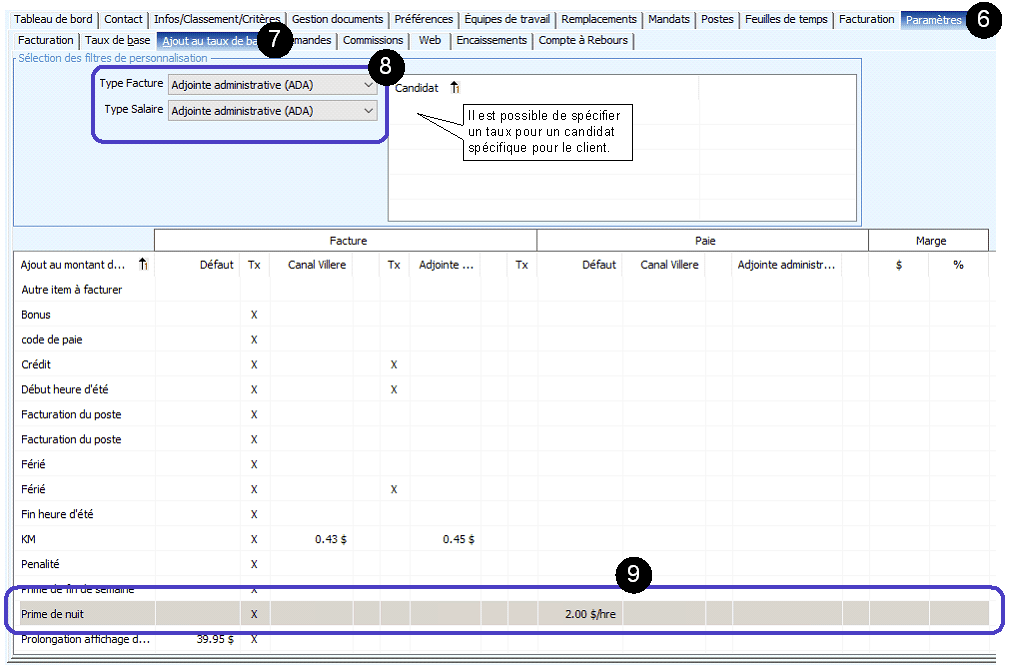Open the Commissions sub-tab
1009x668 pixels.
[x=373, y=41]
